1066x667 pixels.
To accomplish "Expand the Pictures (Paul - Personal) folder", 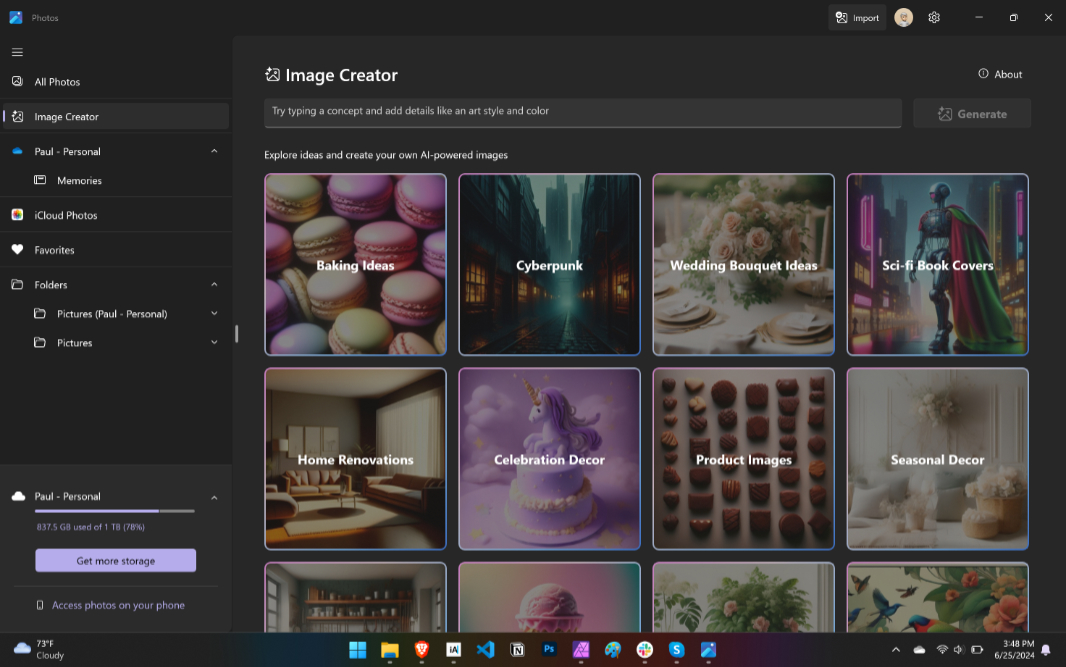I will 214,313.
